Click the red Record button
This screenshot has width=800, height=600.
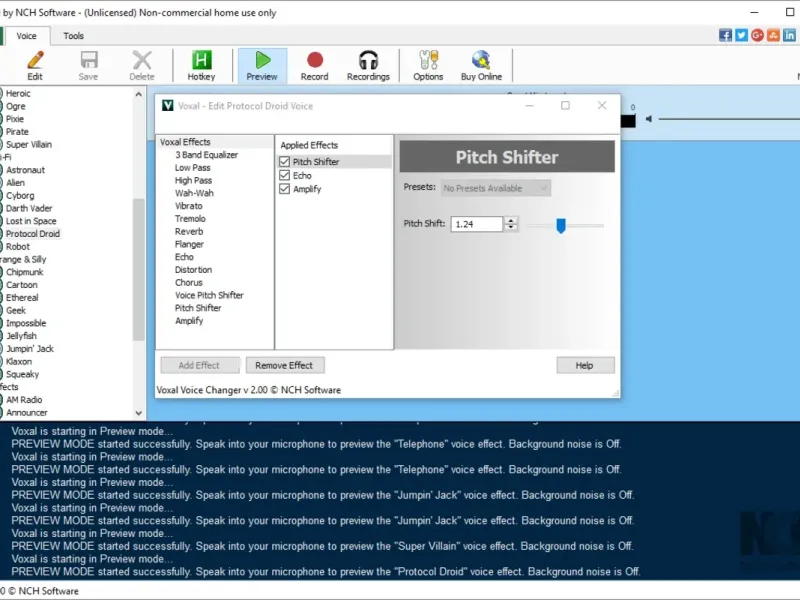[314, 65]
